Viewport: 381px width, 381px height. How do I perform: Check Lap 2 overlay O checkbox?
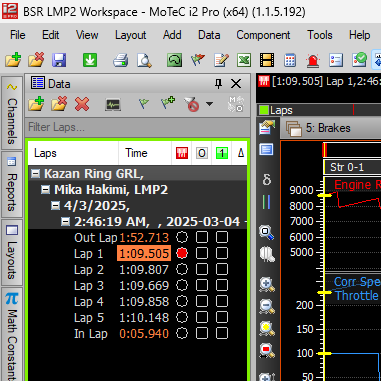pos(202,270)
